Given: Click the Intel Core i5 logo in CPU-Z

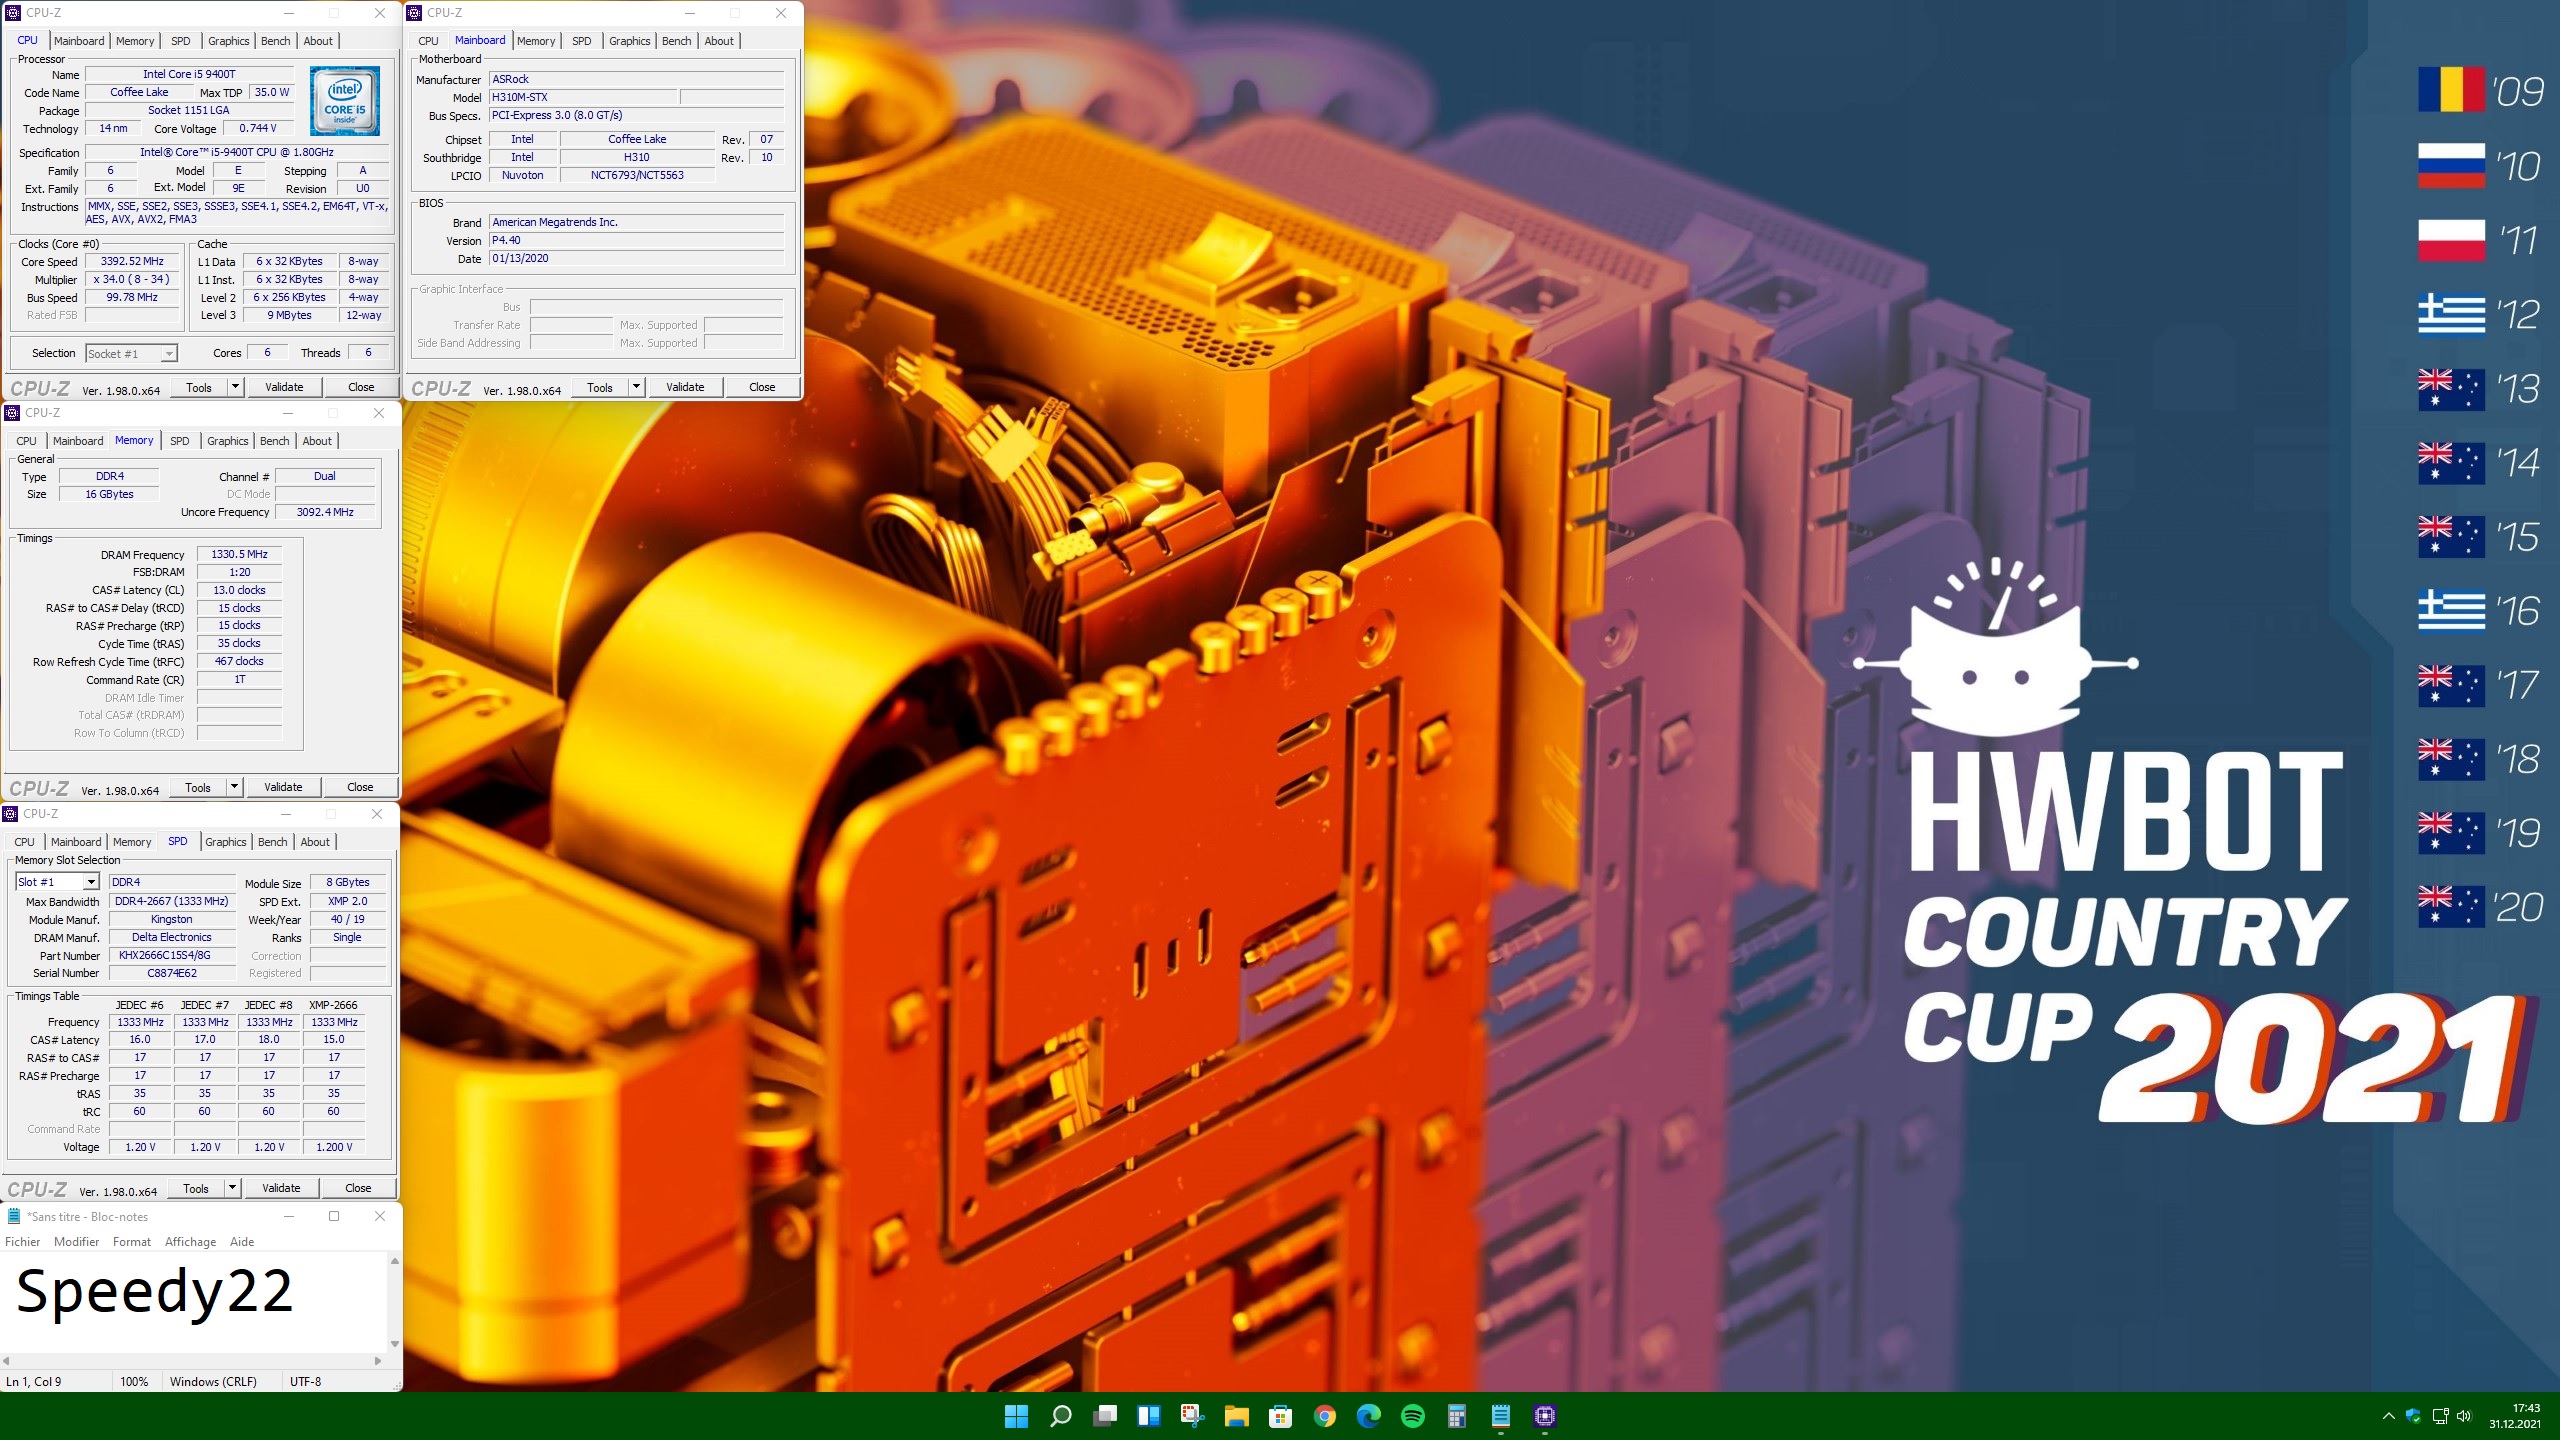Looking at the screenshot, I should pos(345,100).
